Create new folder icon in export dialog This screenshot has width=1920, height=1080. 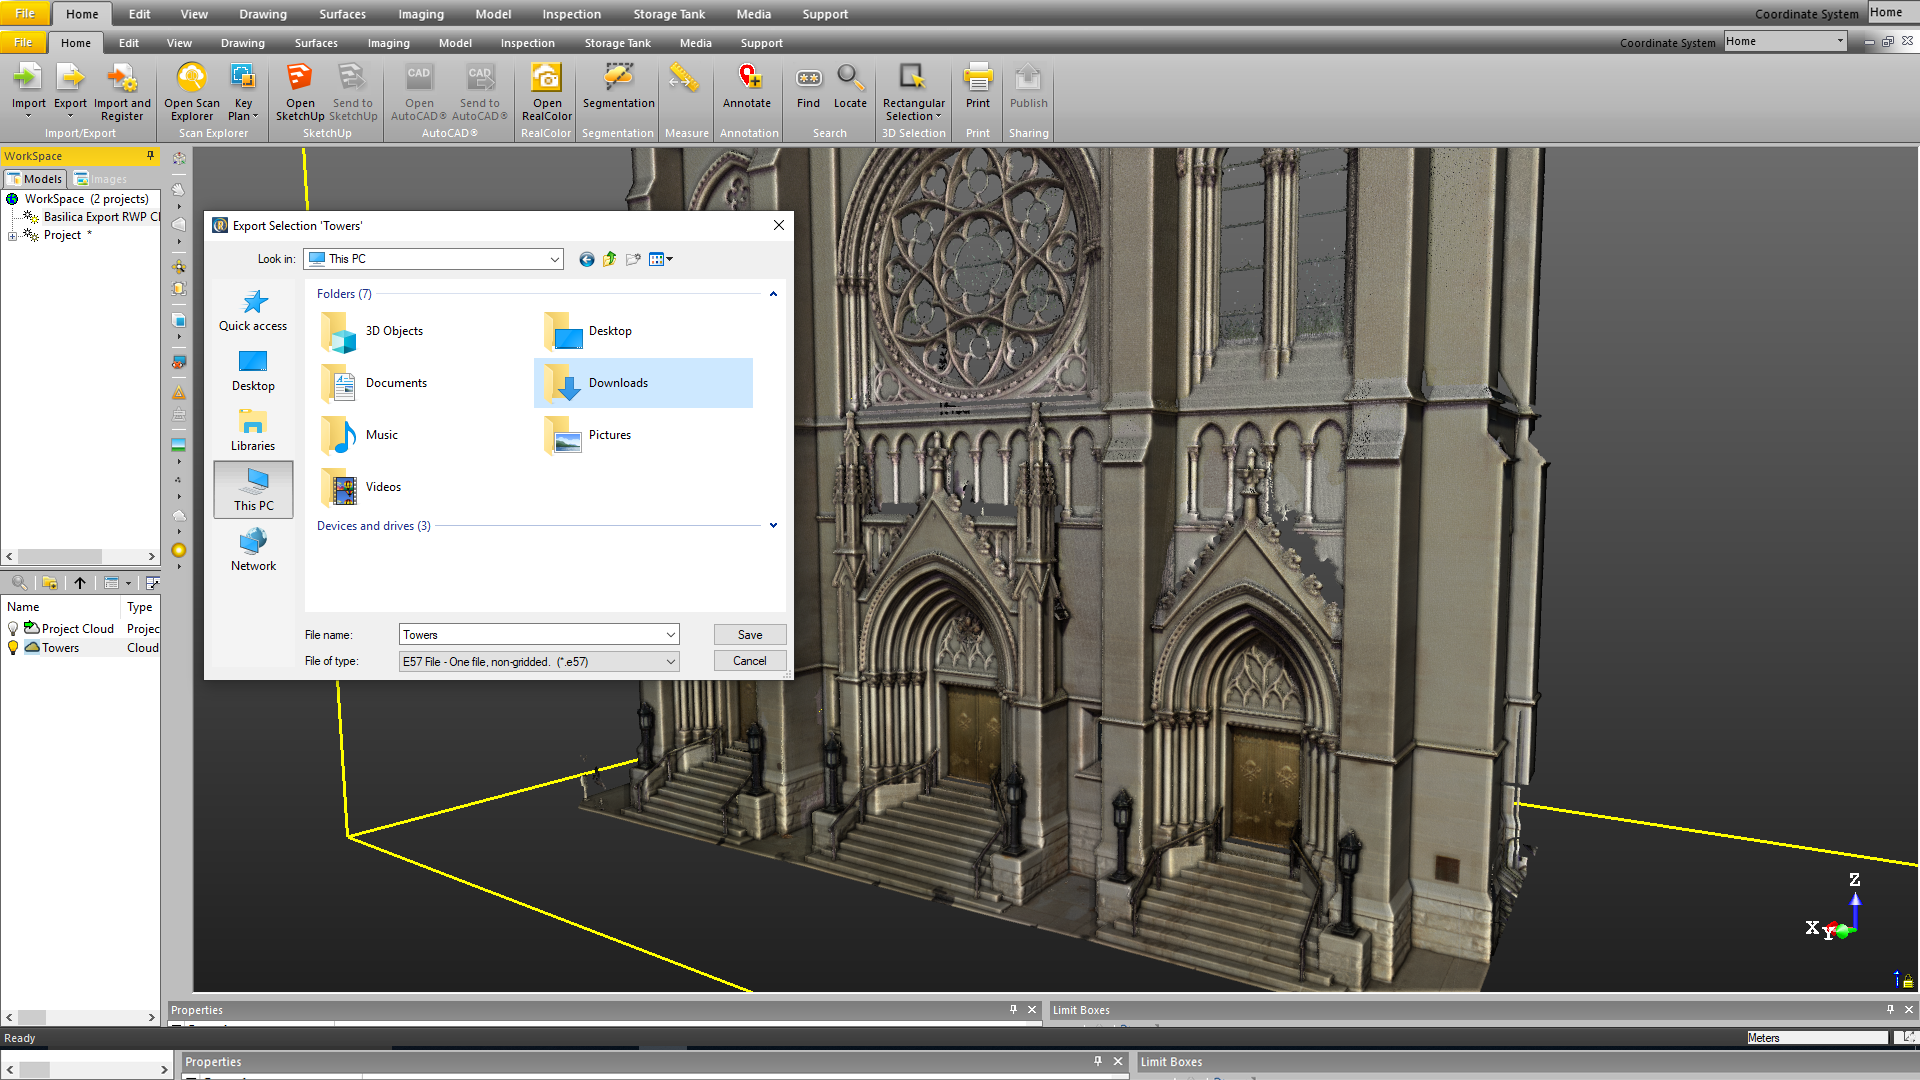coord(633,259)
